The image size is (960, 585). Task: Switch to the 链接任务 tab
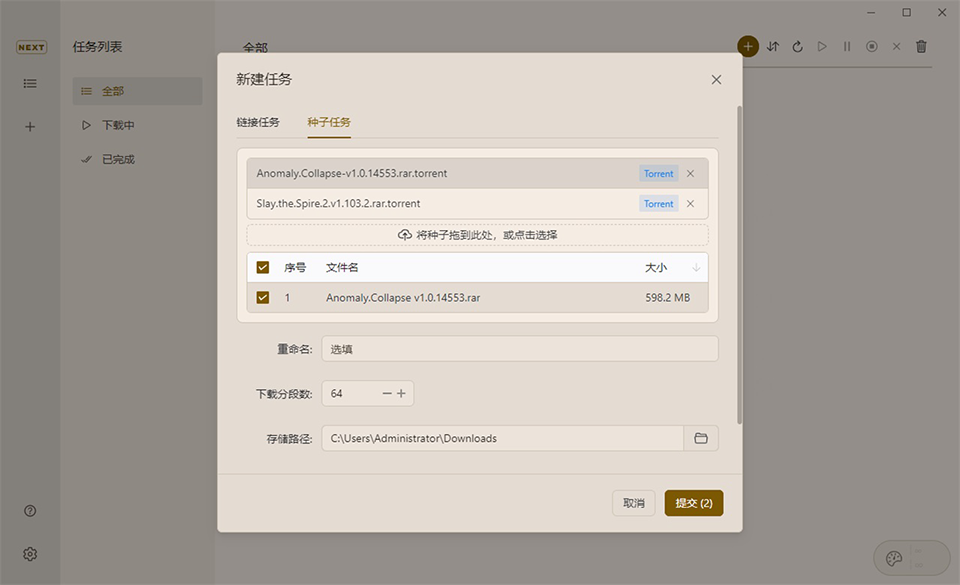tap(258, 122)
